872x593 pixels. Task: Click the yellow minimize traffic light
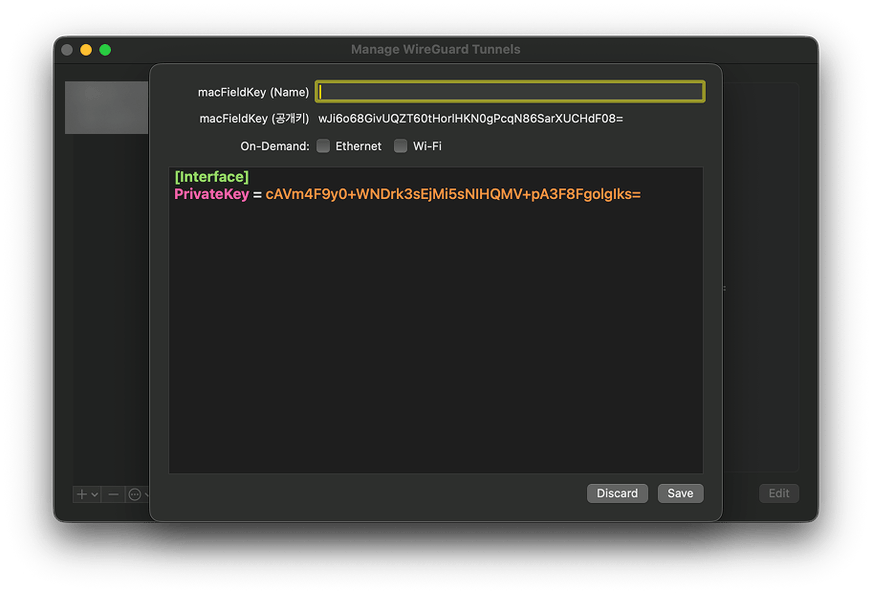coord(85,49)
